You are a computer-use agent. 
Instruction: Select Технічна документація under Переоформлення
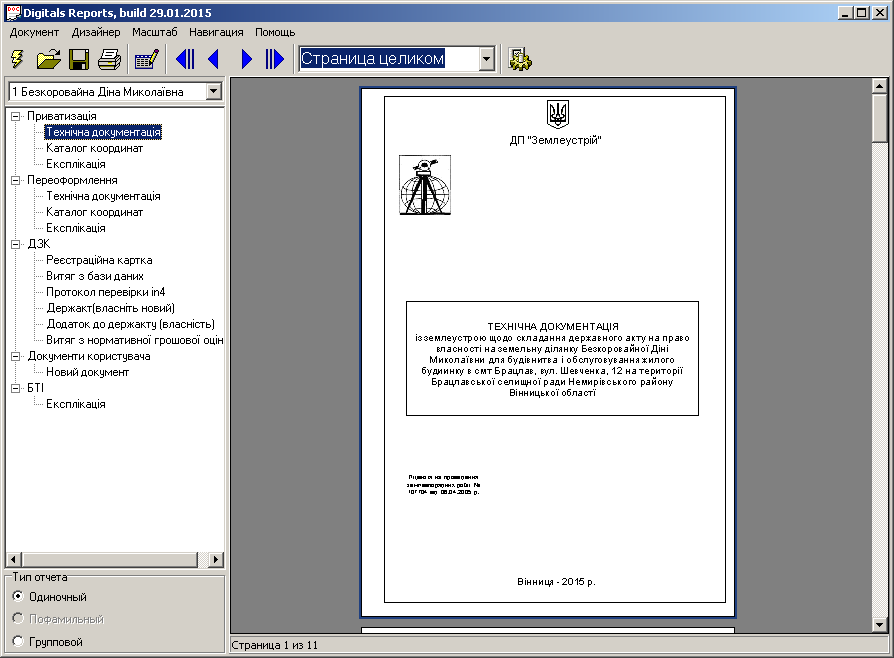point(103,196)
